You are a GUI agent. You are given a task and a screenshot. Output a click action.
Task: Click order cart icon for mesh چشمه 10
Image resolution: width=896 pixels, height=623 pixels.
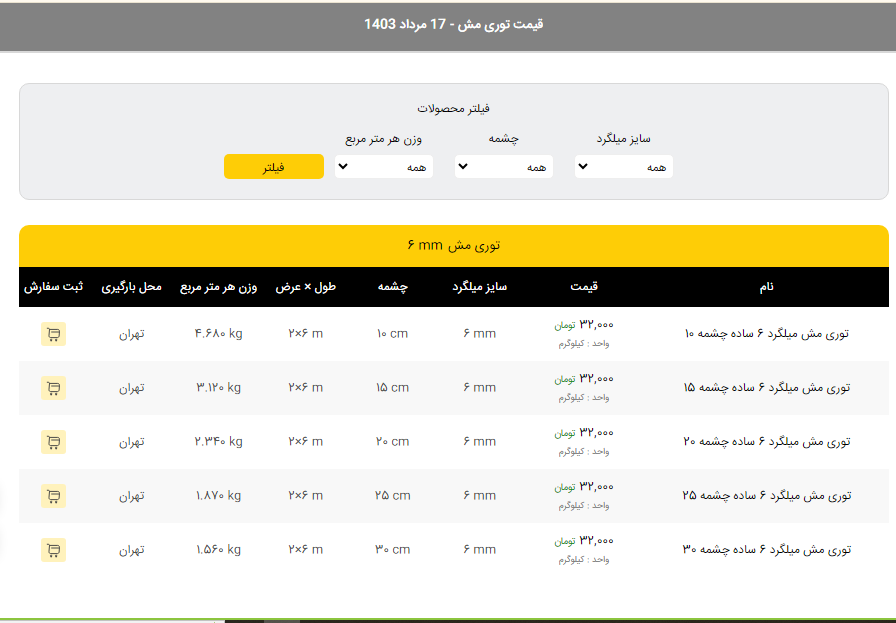coord(53,334)
